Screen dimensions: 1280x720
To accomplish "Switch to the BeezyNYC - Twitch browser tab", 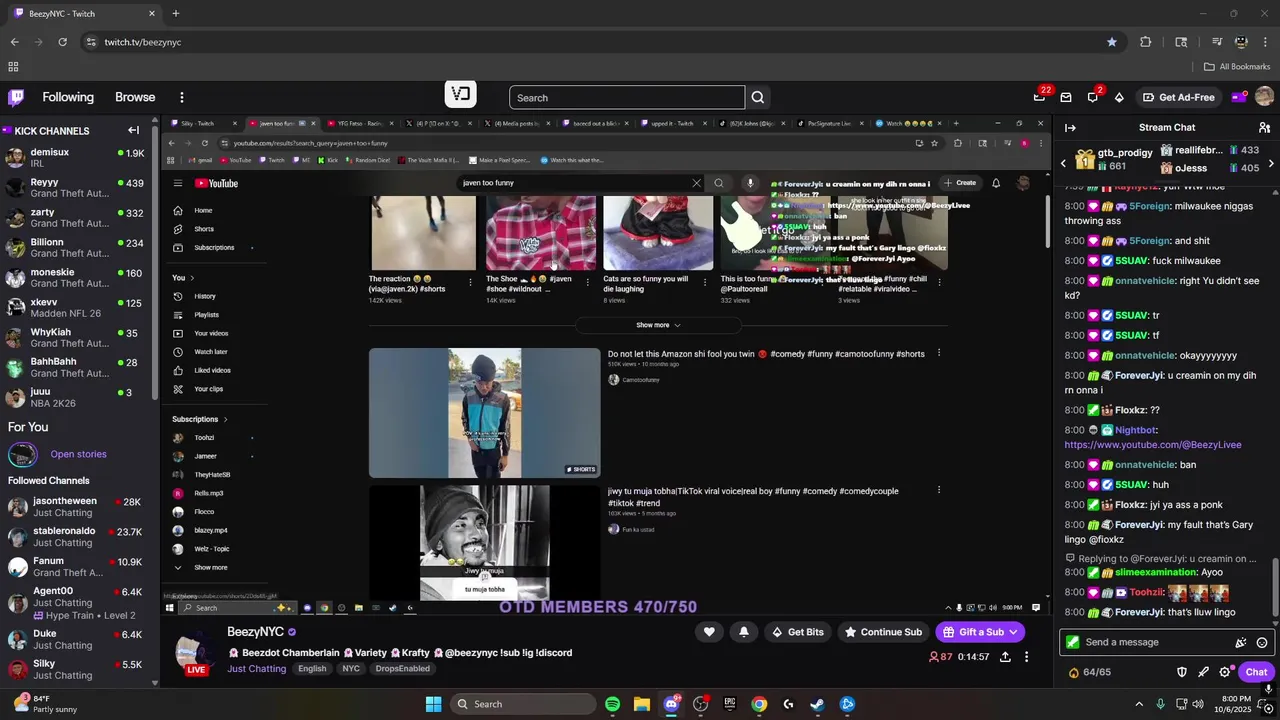I will (x=85, y=14).
